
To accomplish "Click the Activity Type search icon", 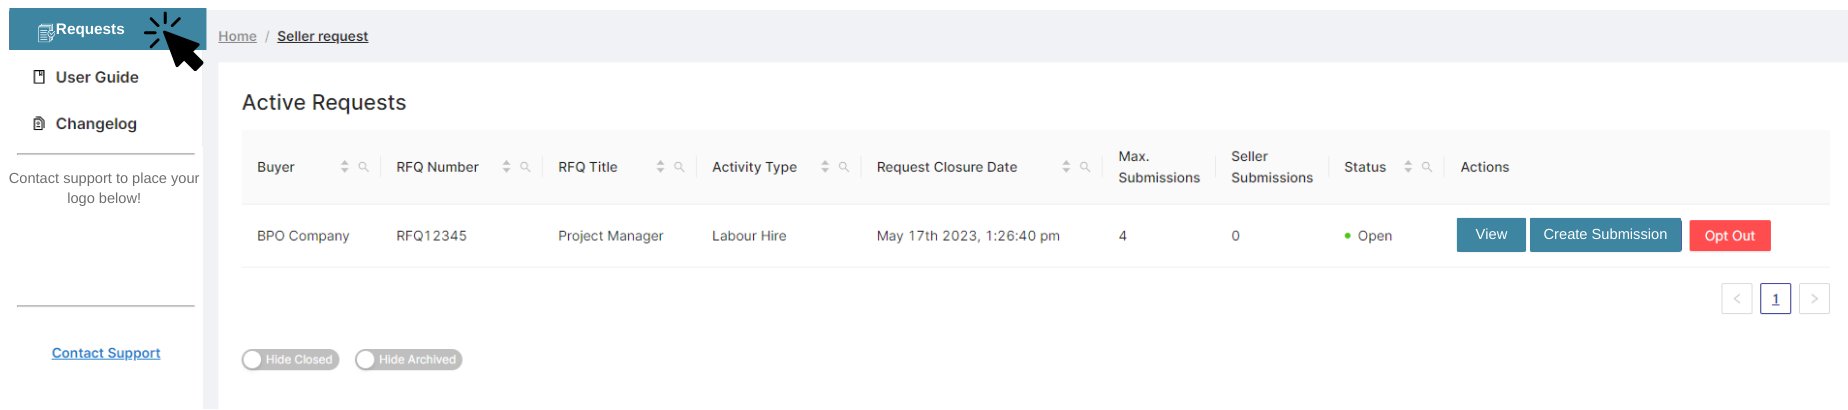I will tap(844, 167).
